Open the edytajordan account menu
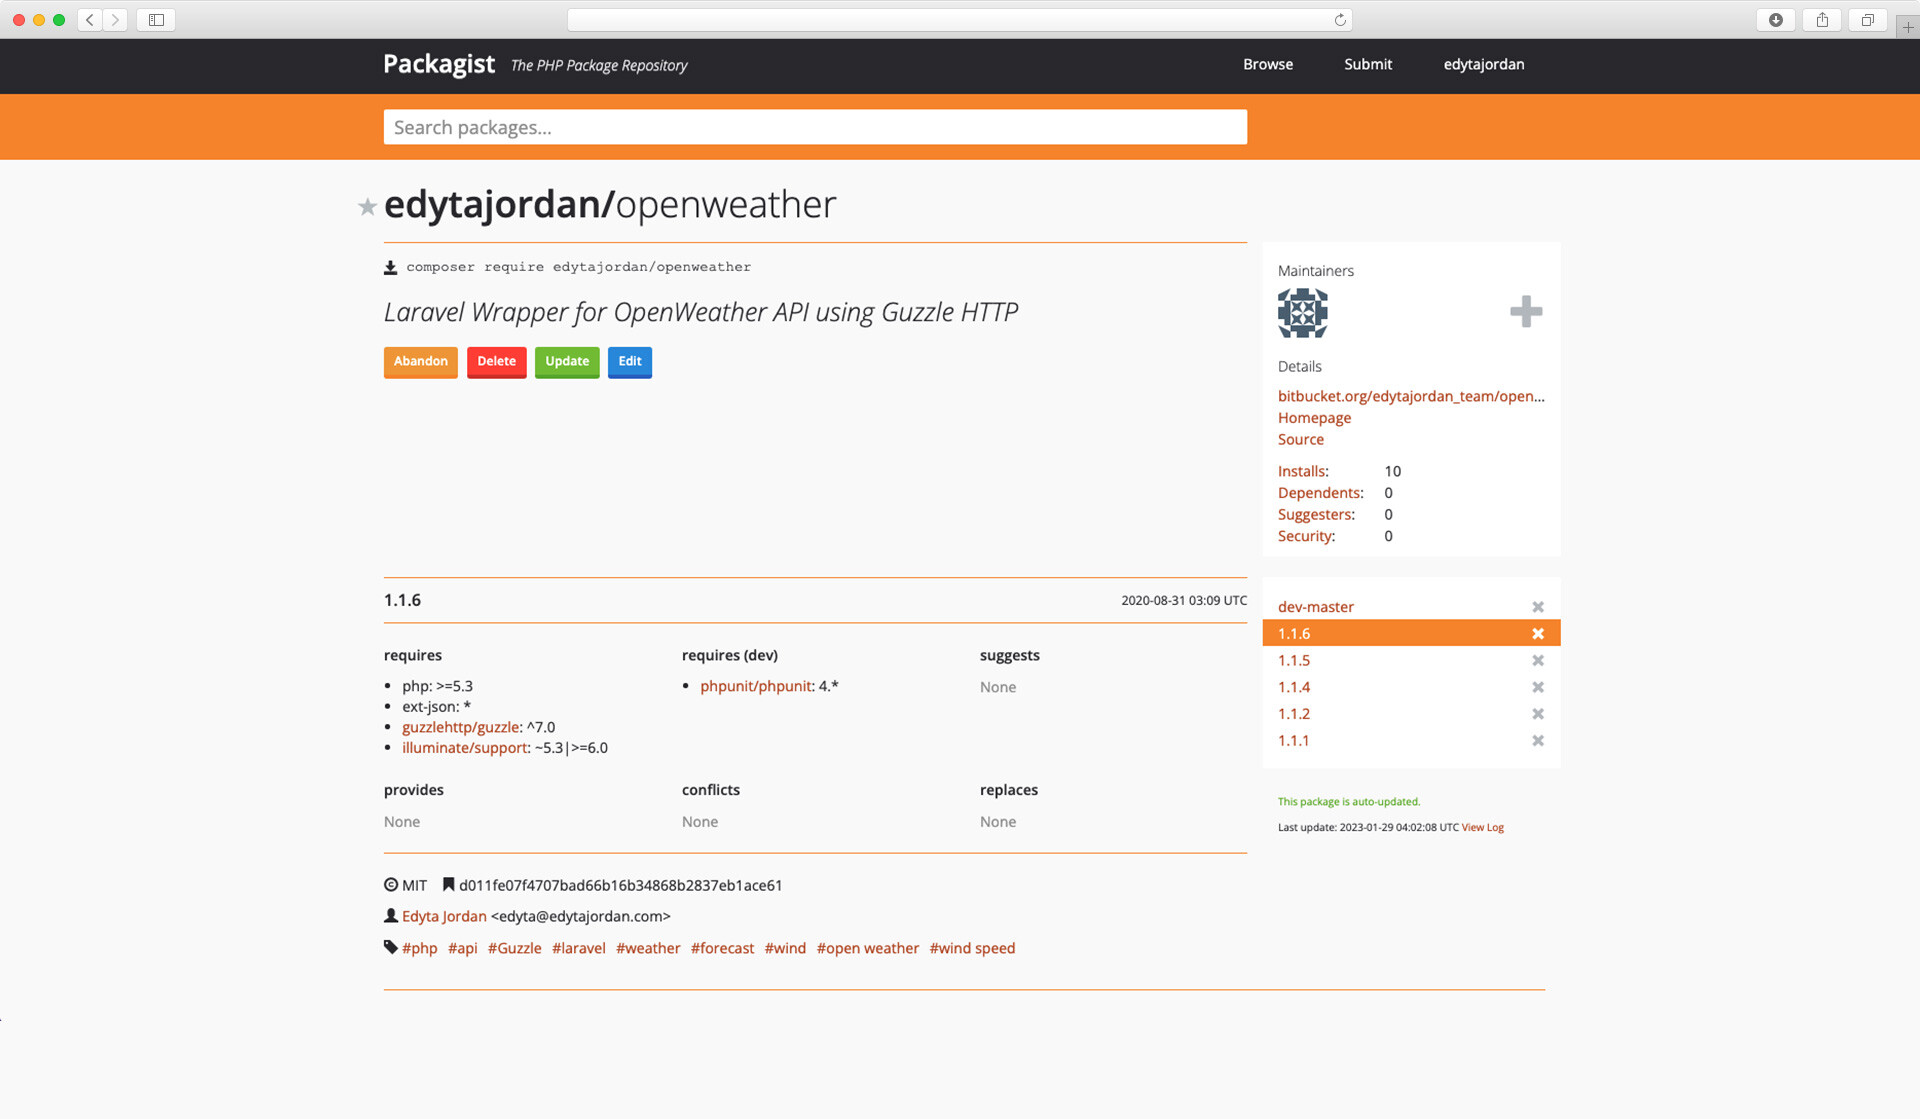 point(1484,64)
